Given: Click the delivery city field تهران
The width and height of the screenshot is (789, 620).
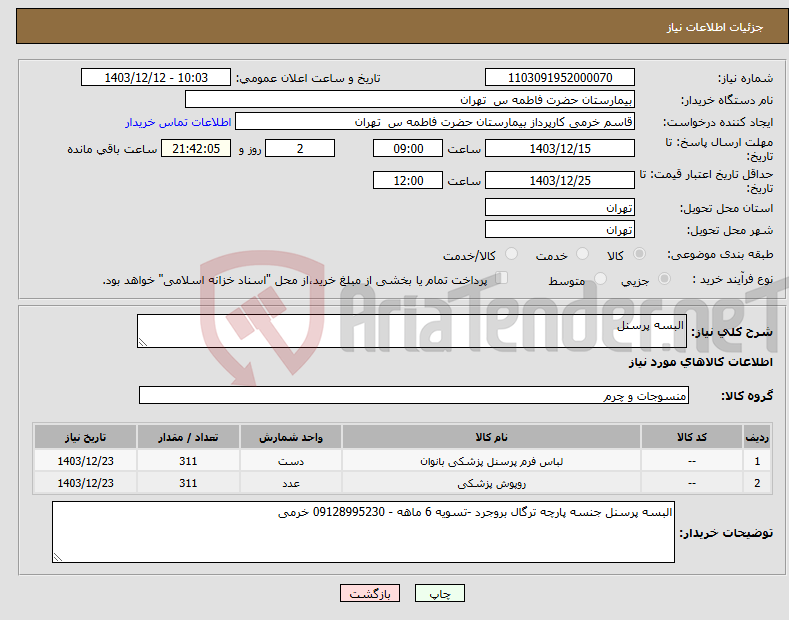Looking at the screenshot, I should 560,229.
